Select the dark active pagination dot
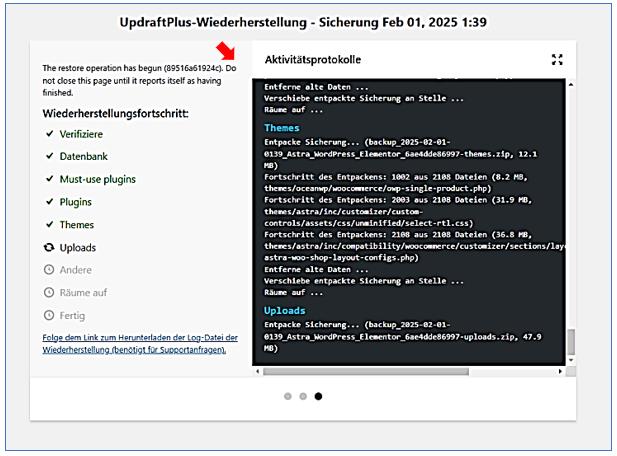 pos(318,396)
